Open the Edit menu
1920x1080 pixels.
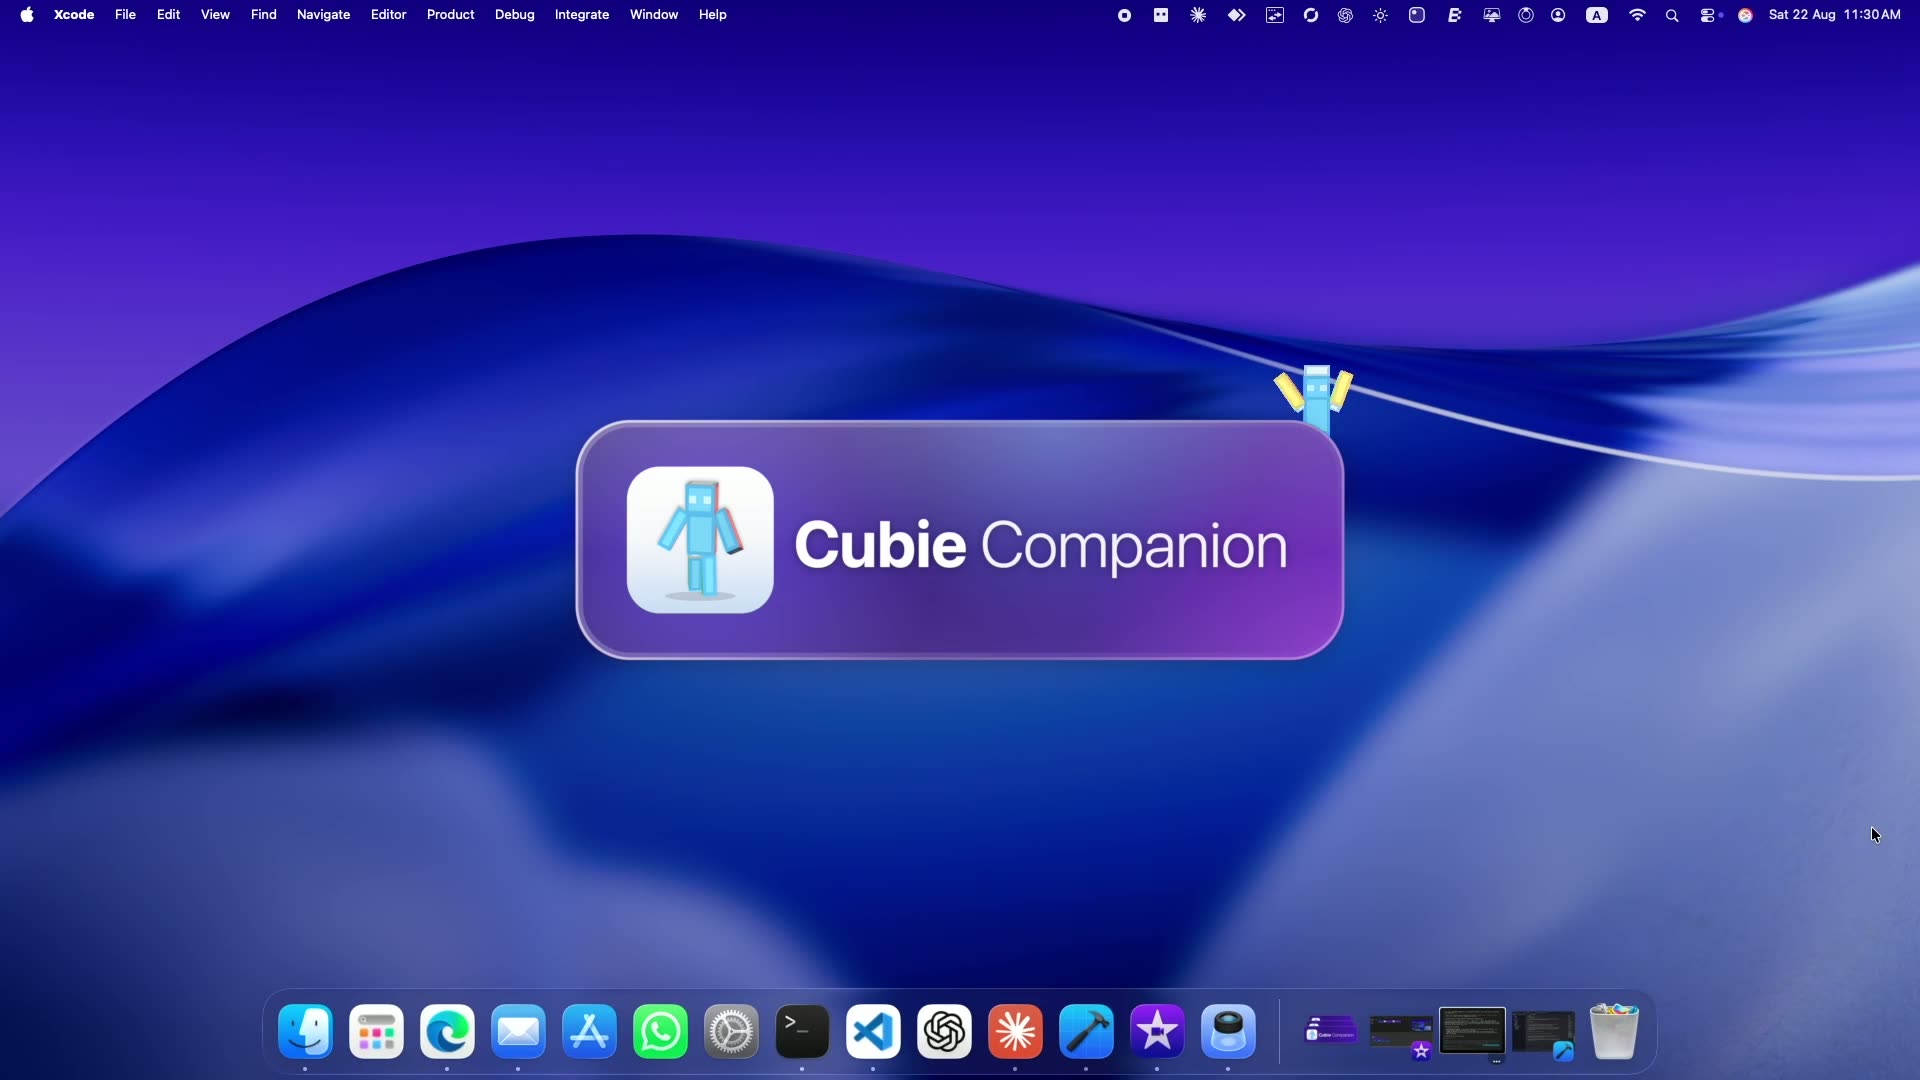[x=168, y=15]
